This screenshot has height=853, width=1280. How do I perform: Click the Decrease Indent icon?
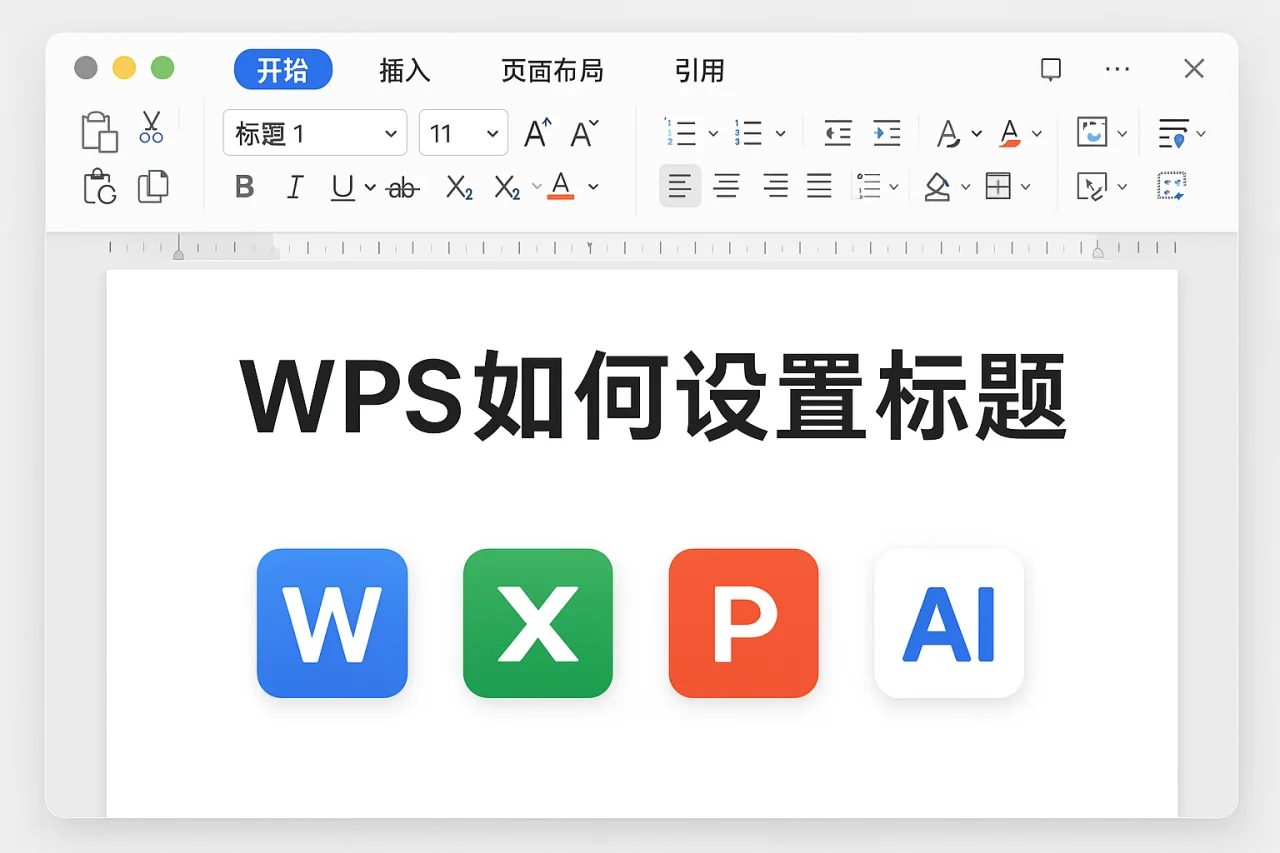(x=837, y=132)
